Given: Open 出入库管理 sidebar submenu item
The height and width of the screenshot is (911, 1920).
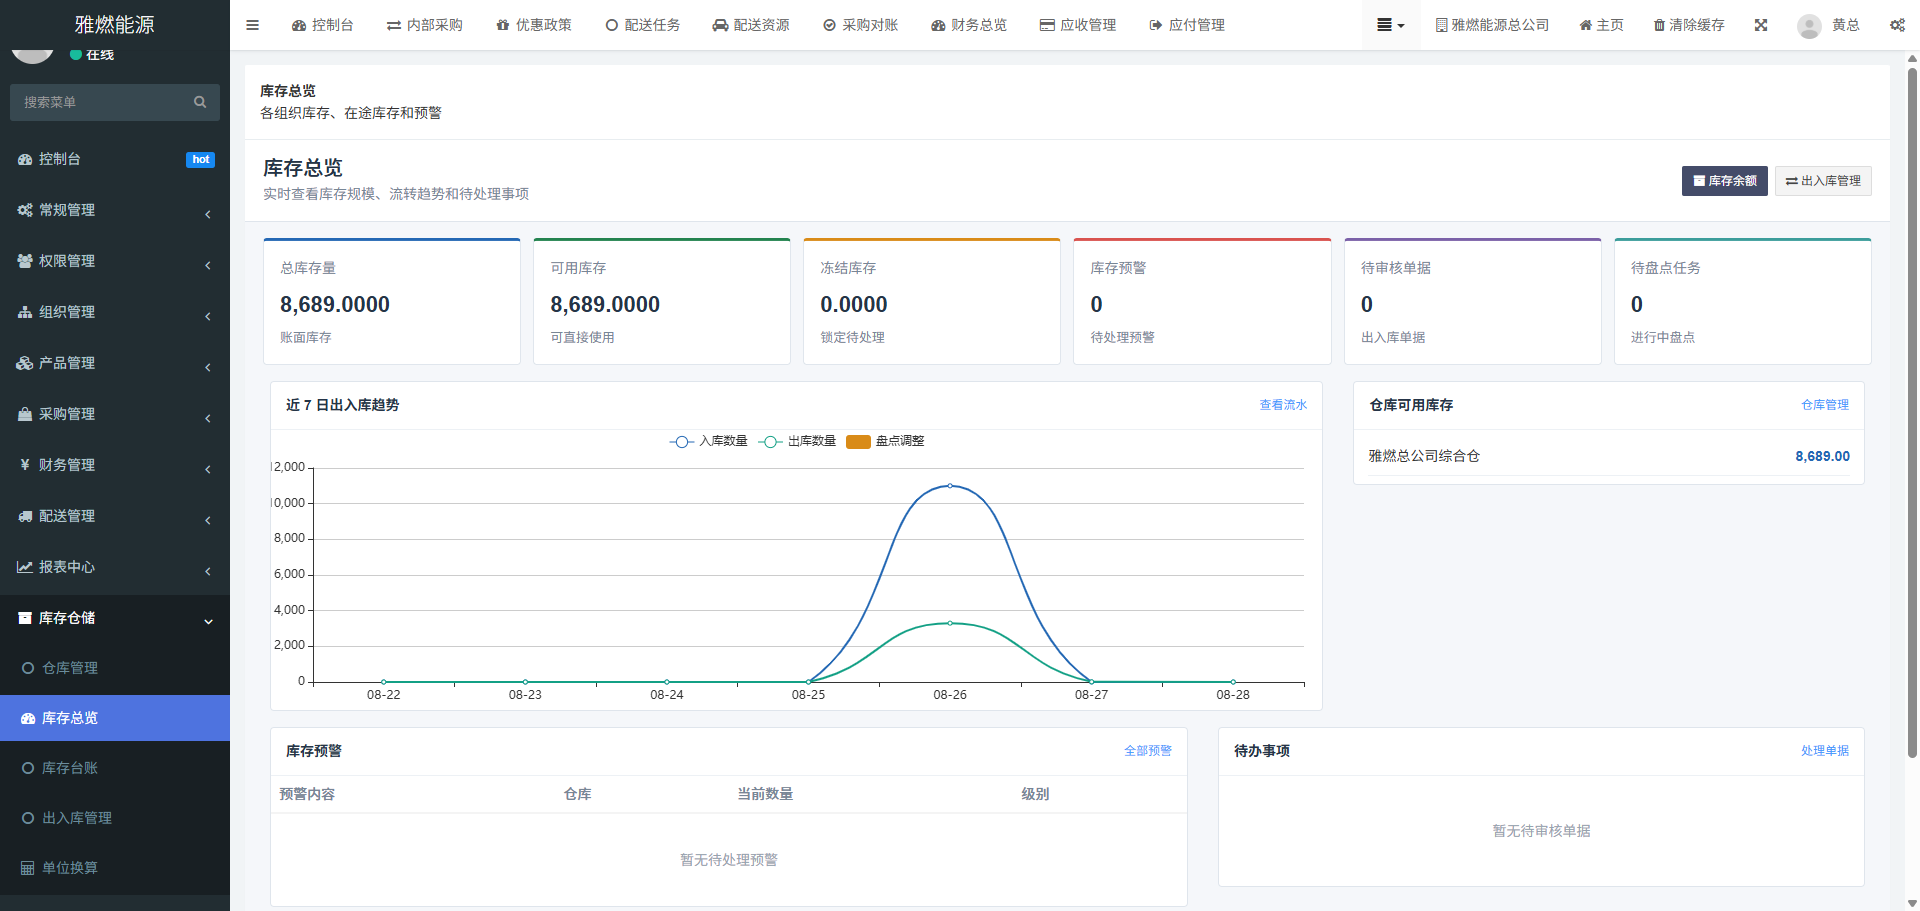Looking at the screenshot, I should pyautogui.click(x=115, y=818).
